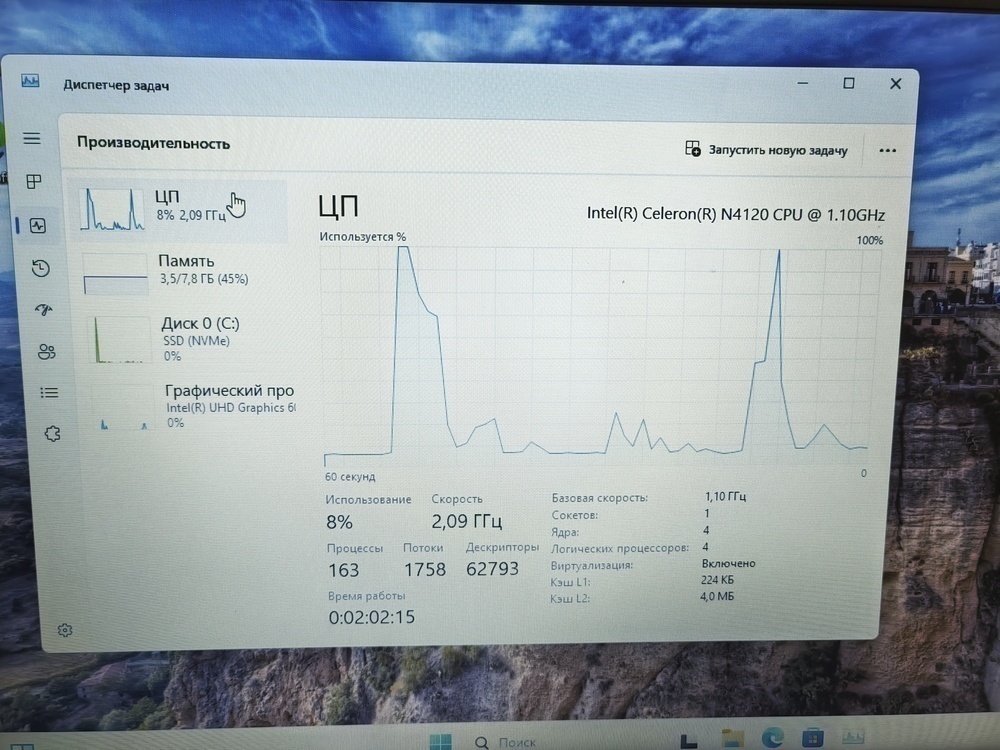Click the uptime value 0:02:02:15
The height and width of the screenshot is (750, 1000).
click(x=372, y=617)
